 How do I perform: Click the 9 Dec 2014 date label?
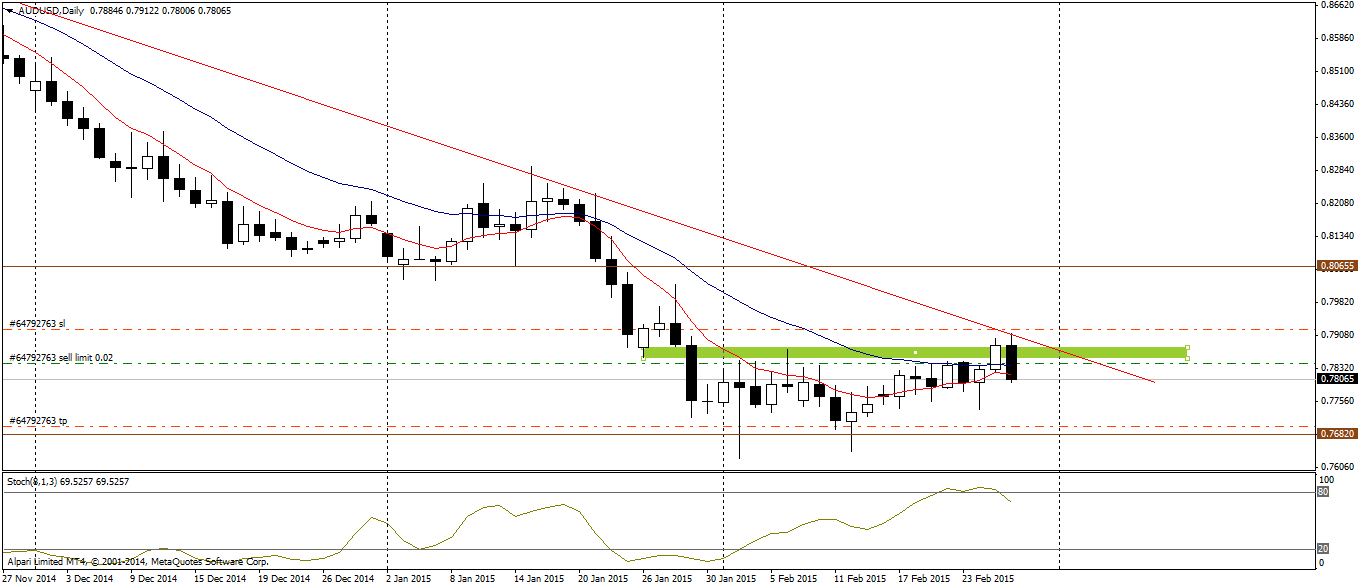(x=153, y=578)
